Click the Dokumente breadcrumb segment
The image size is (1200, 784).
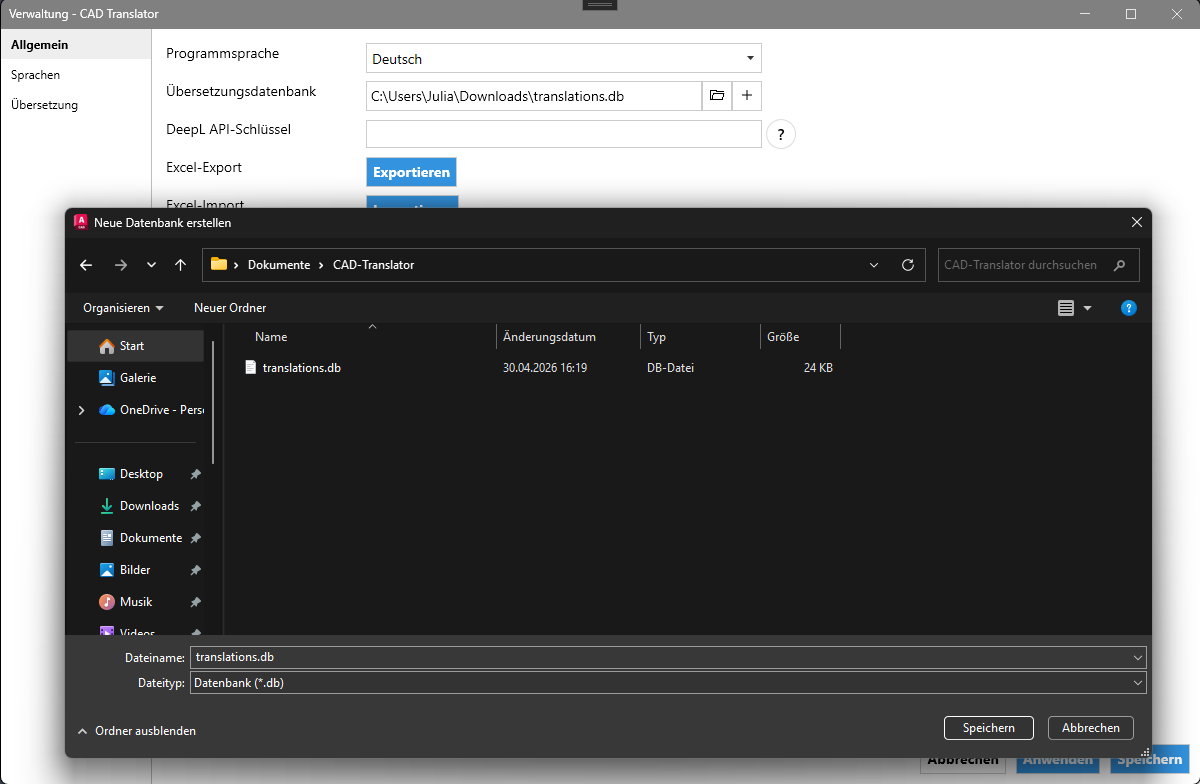279,265
